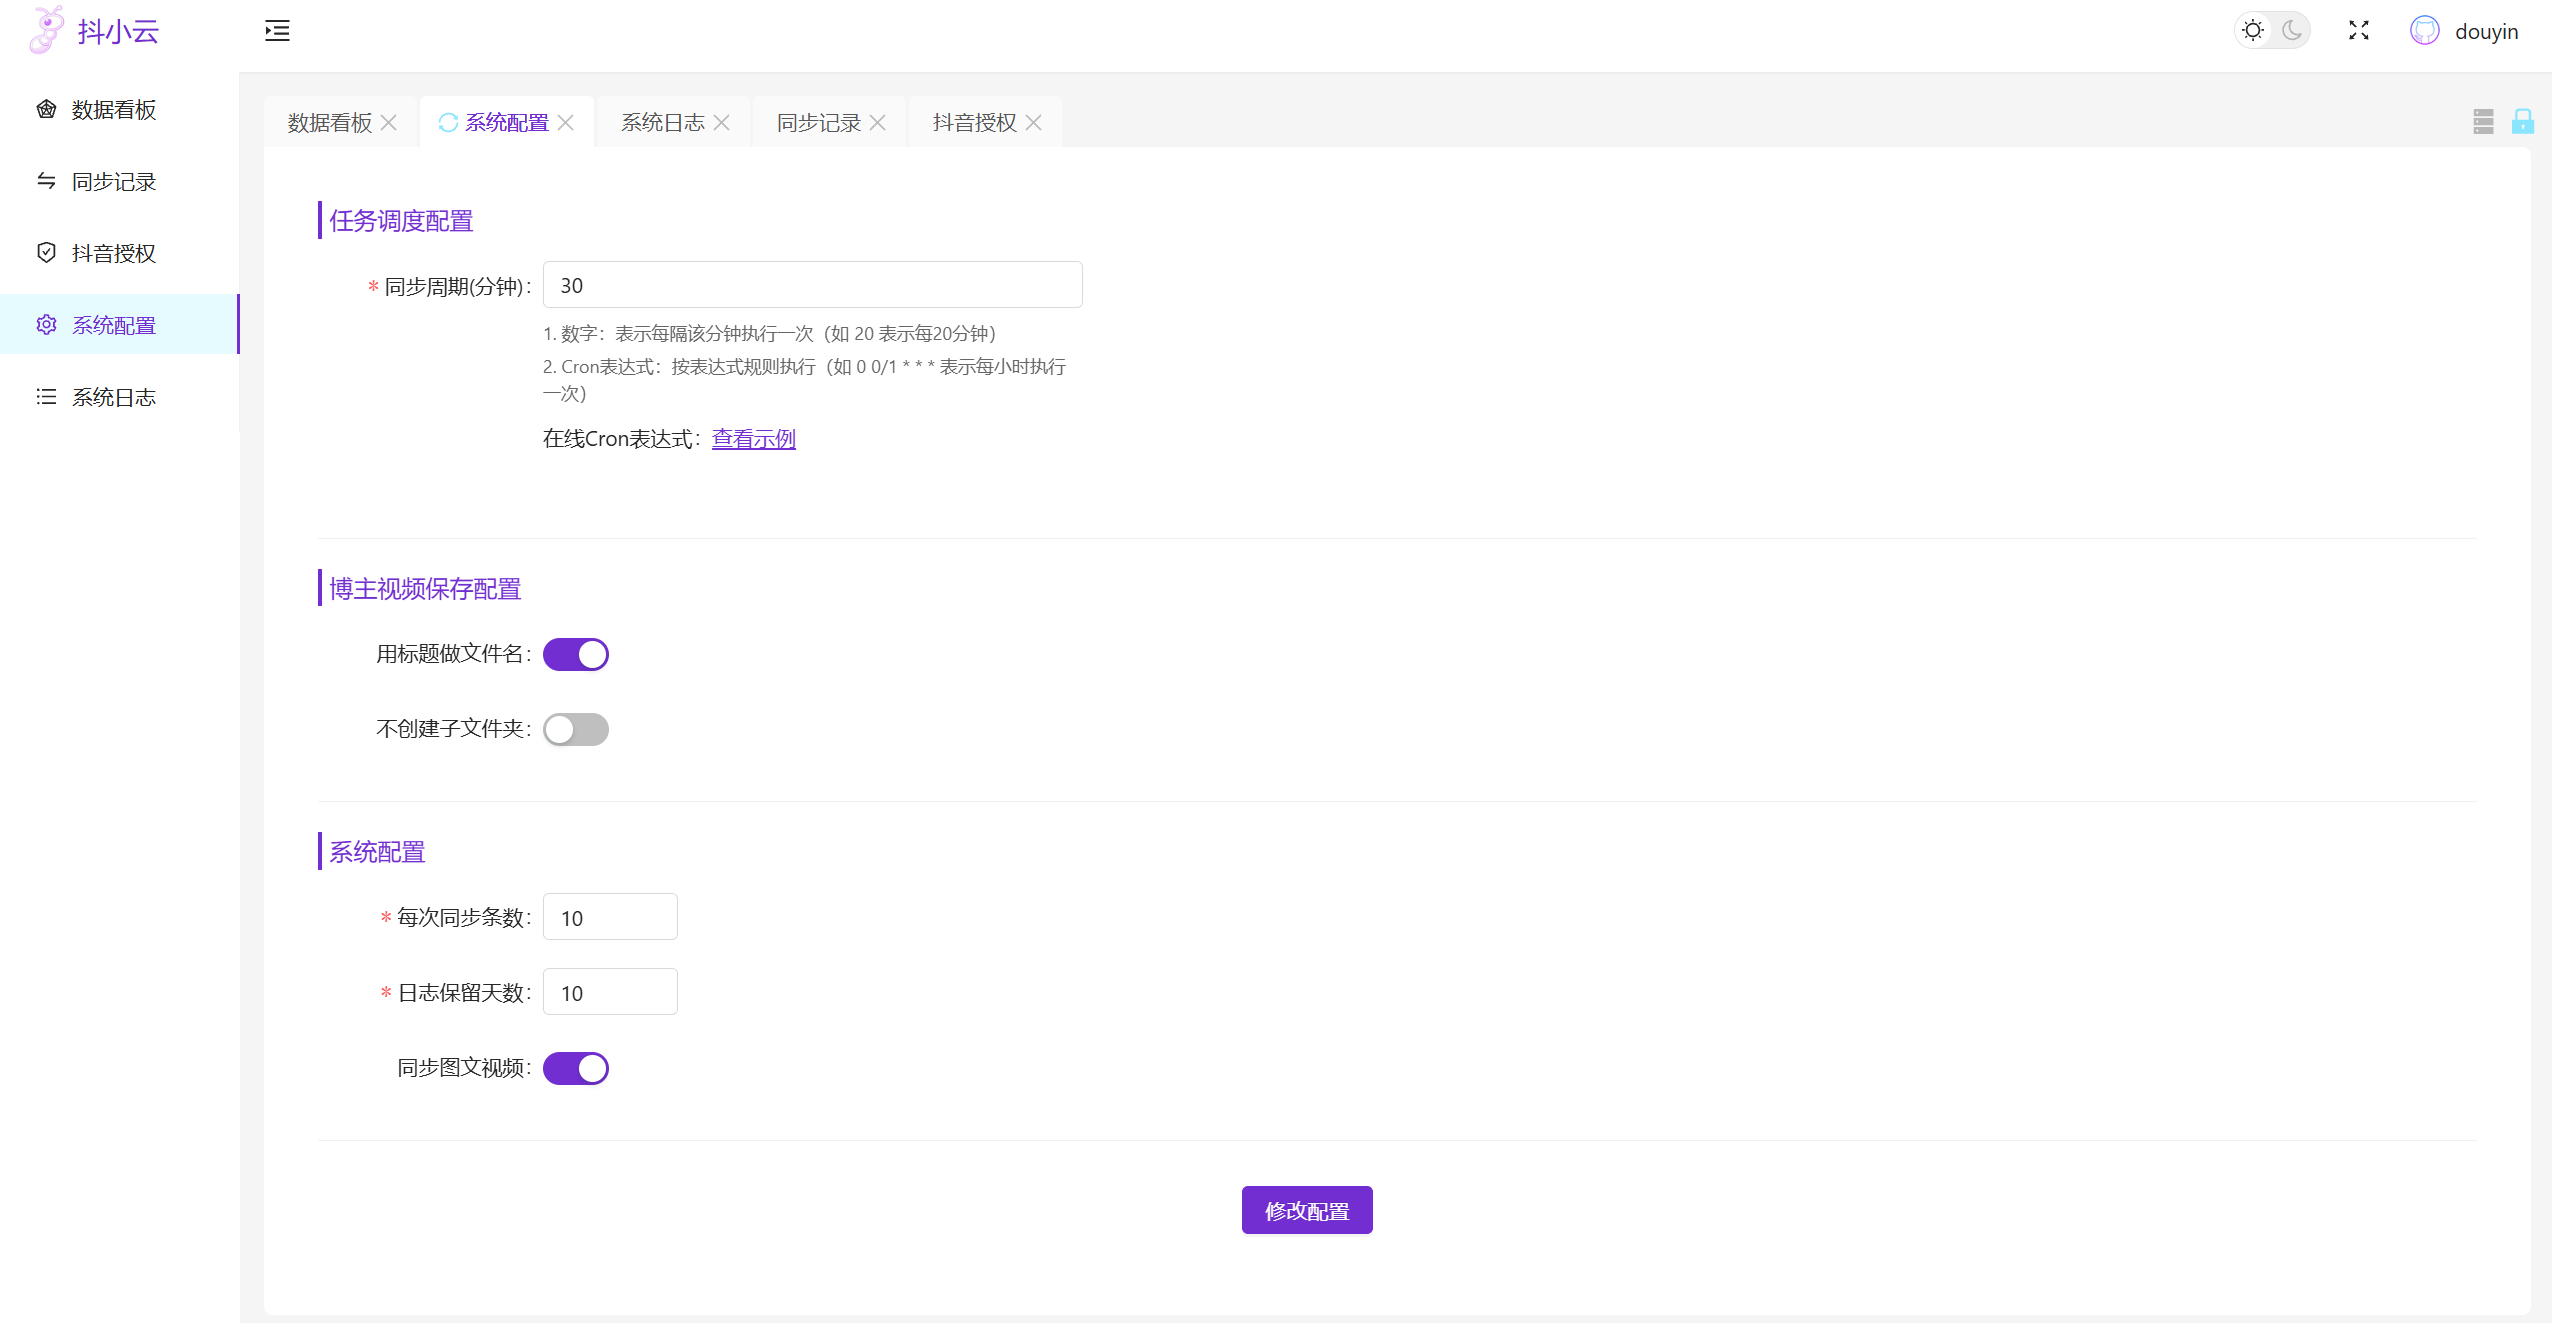The width and height of the screenshot is (2552, 1323).
Task: Switch to the 抖音授权 tab
Action: click(975, 123)
